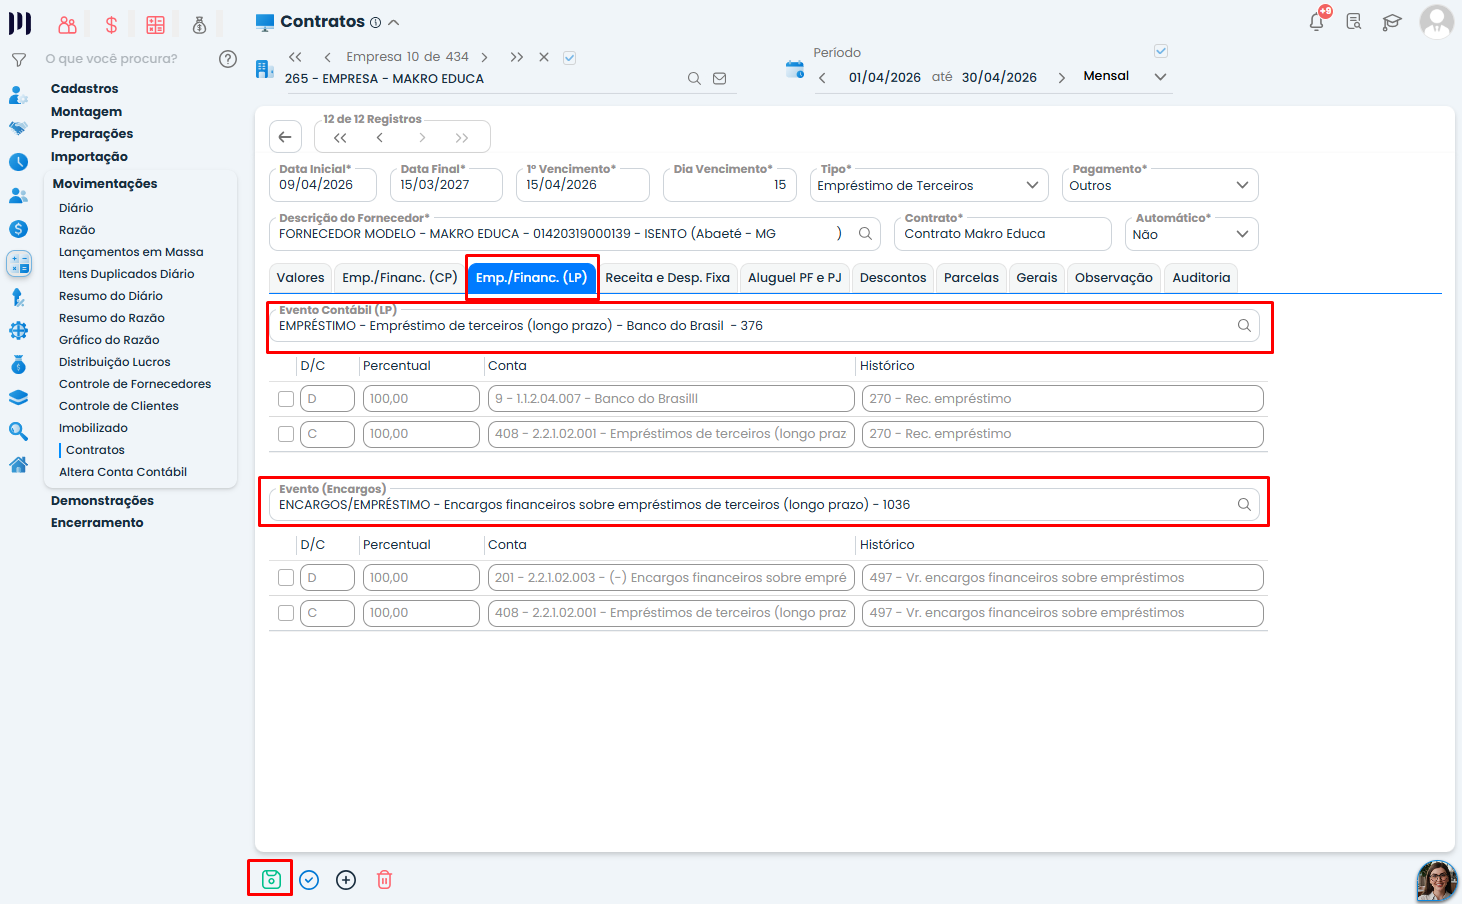Click the save contract icon
Screen dimensions: 1462x904
(x=271, y=879)
